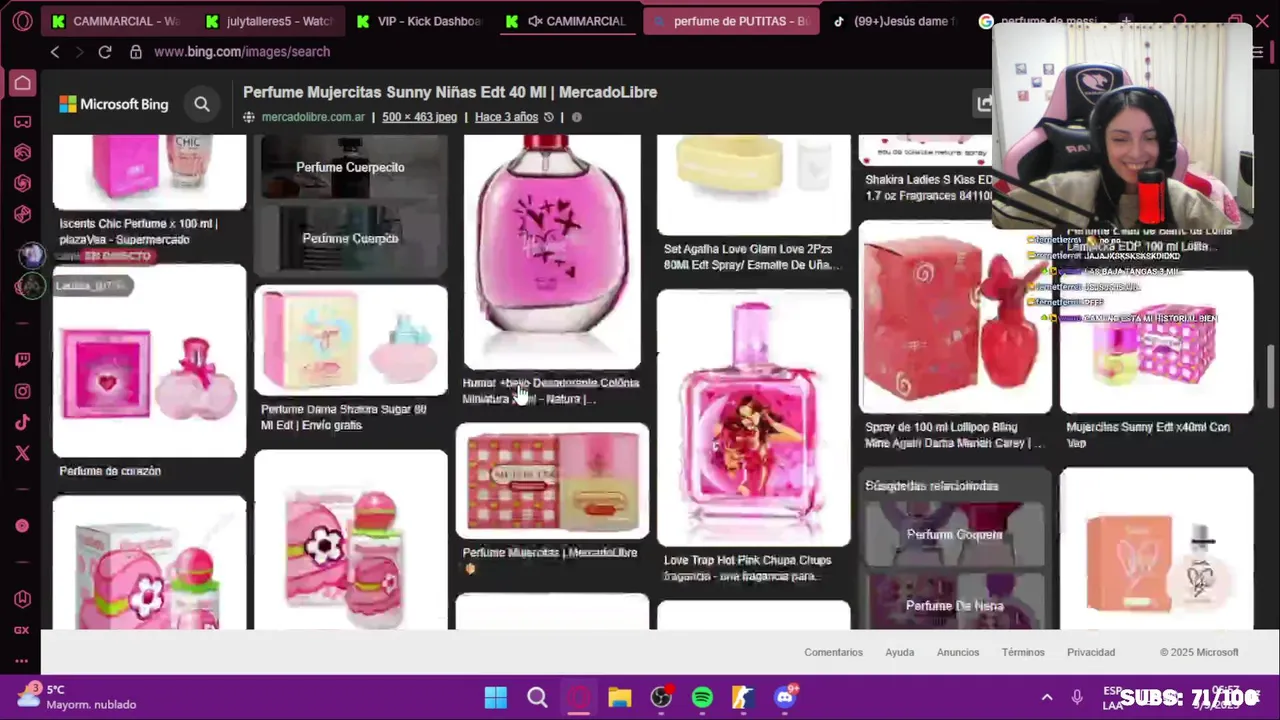Open Mujercitas Sunny Edt x40ml image

pos(1156,342)
